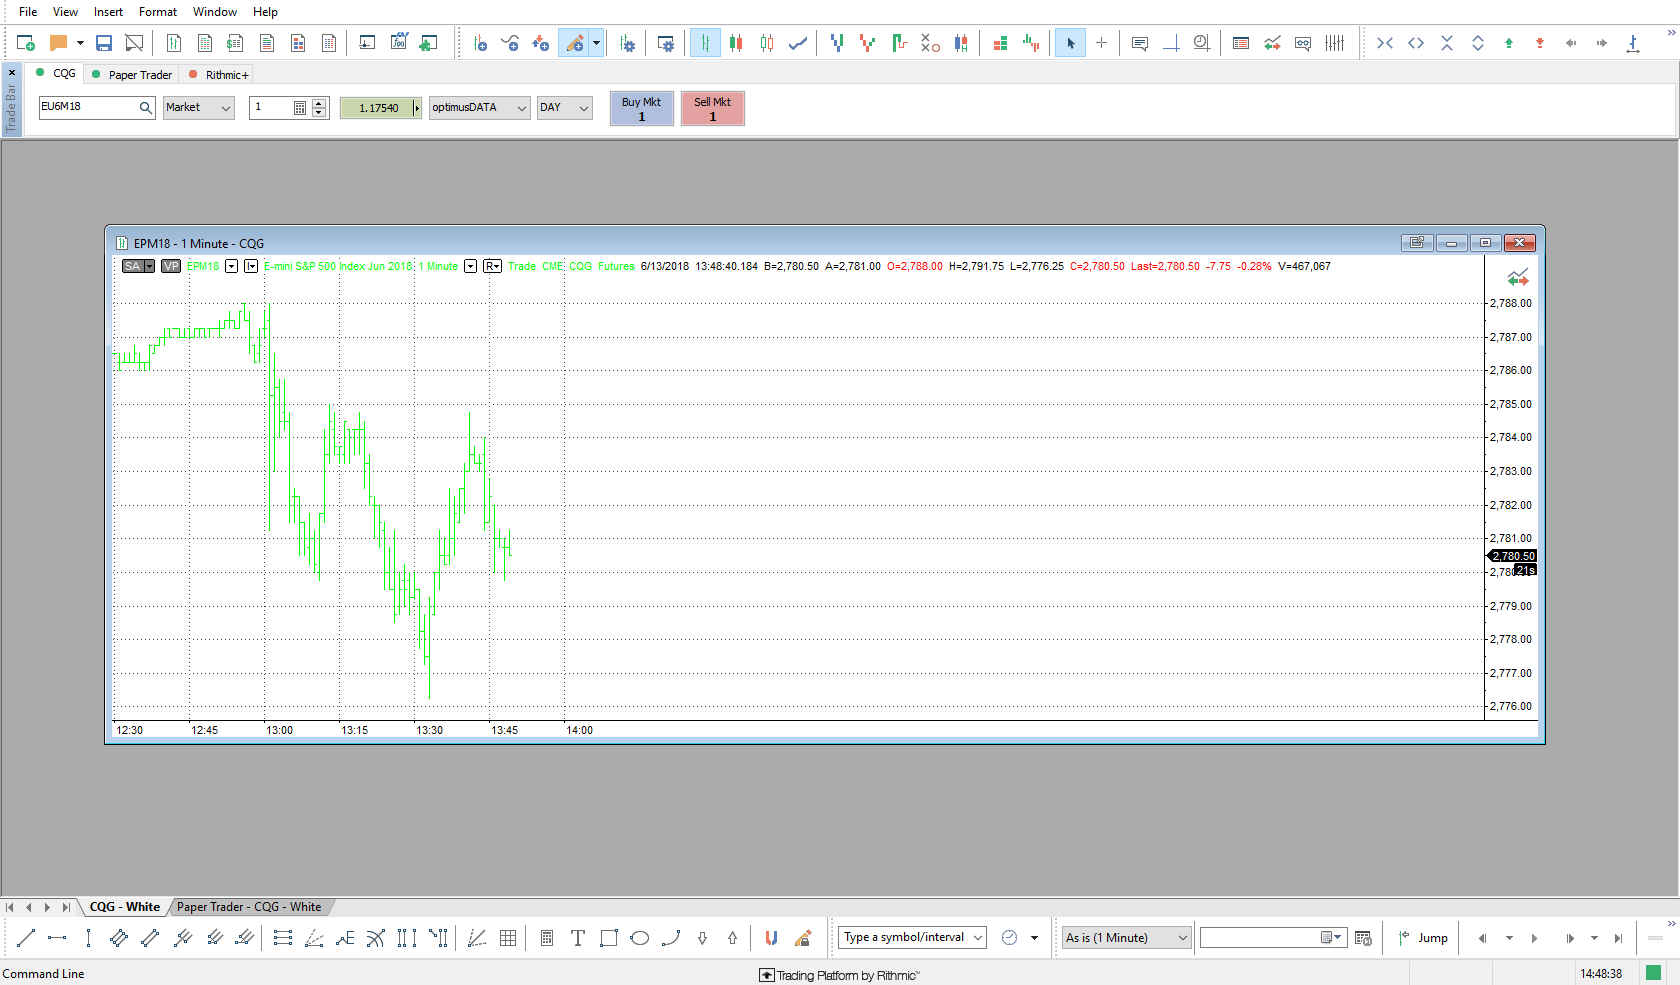Click Sell Mkt button
This screenshot has height=985, width=1680.
pos(712,109)
